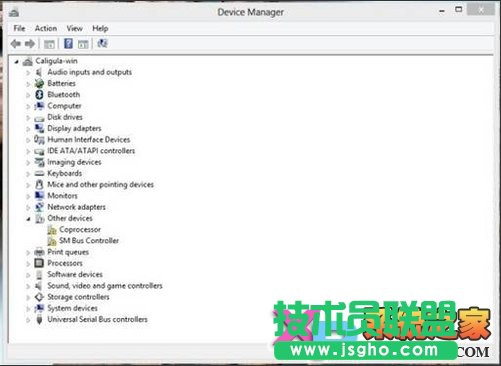
Task: Expand the Audio inputs and outputs arrow
Action: tap(28, 72)
